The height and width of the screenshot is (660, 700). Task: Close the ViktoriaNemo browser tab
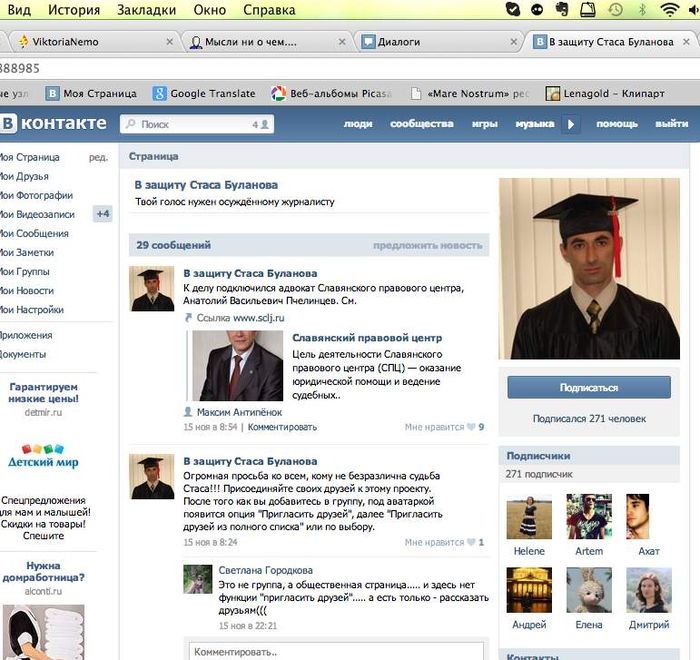(x=169, y=42)
